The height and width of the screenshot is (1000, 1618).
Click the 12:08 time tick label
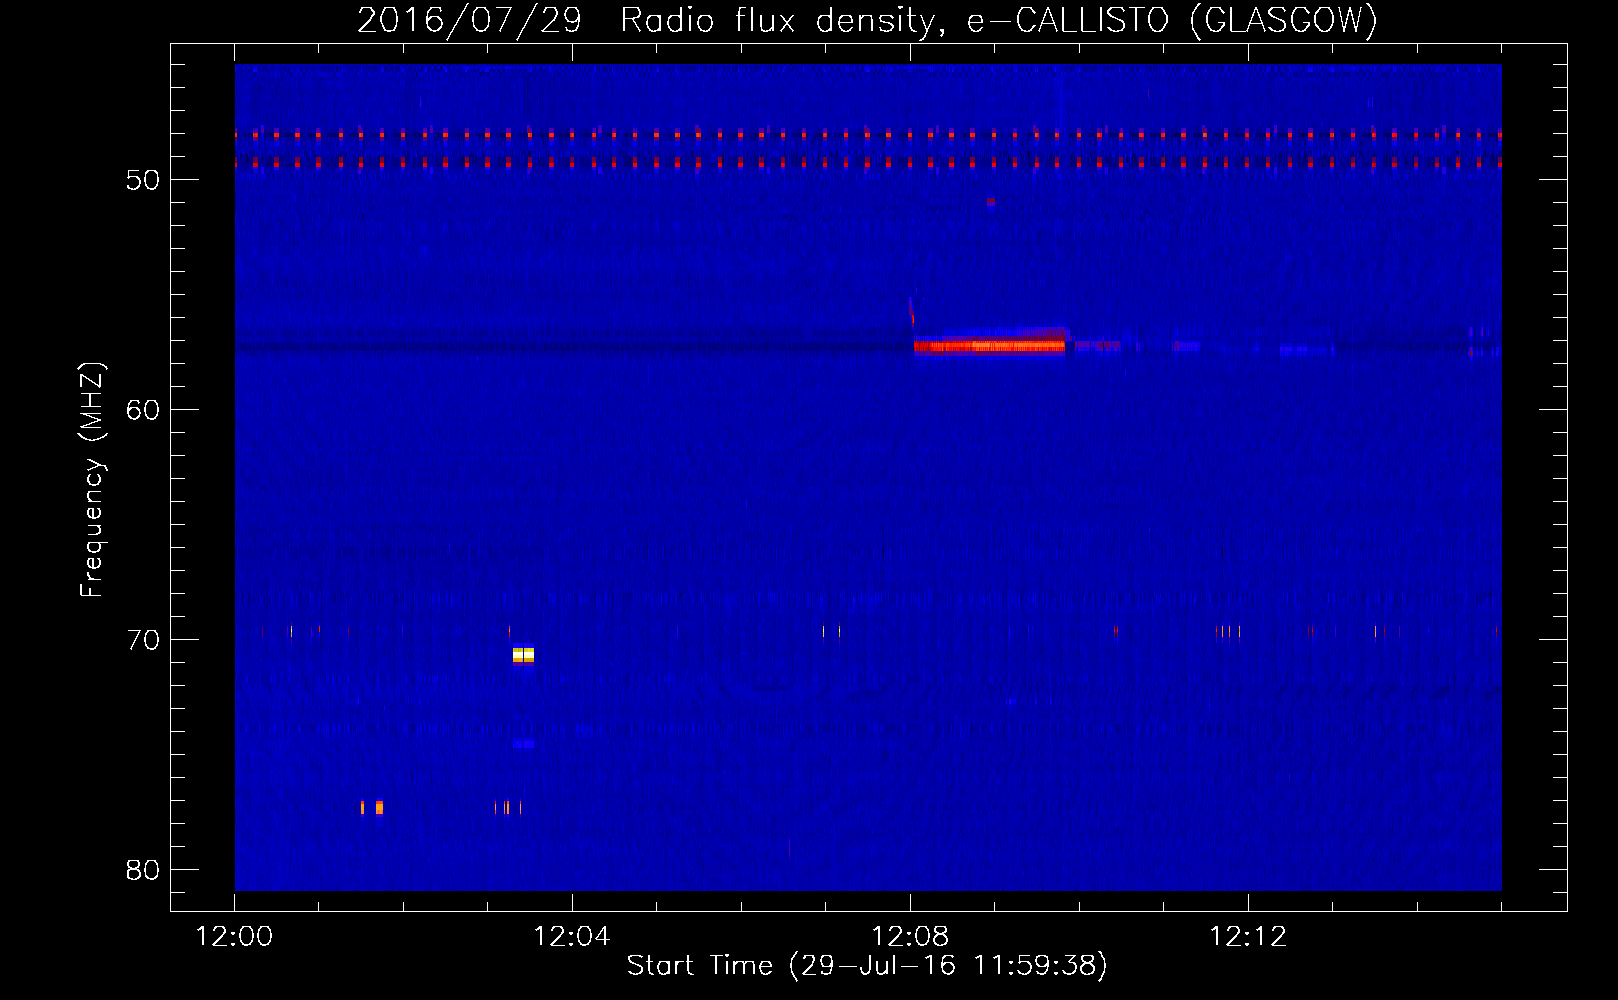coord(910,937)
